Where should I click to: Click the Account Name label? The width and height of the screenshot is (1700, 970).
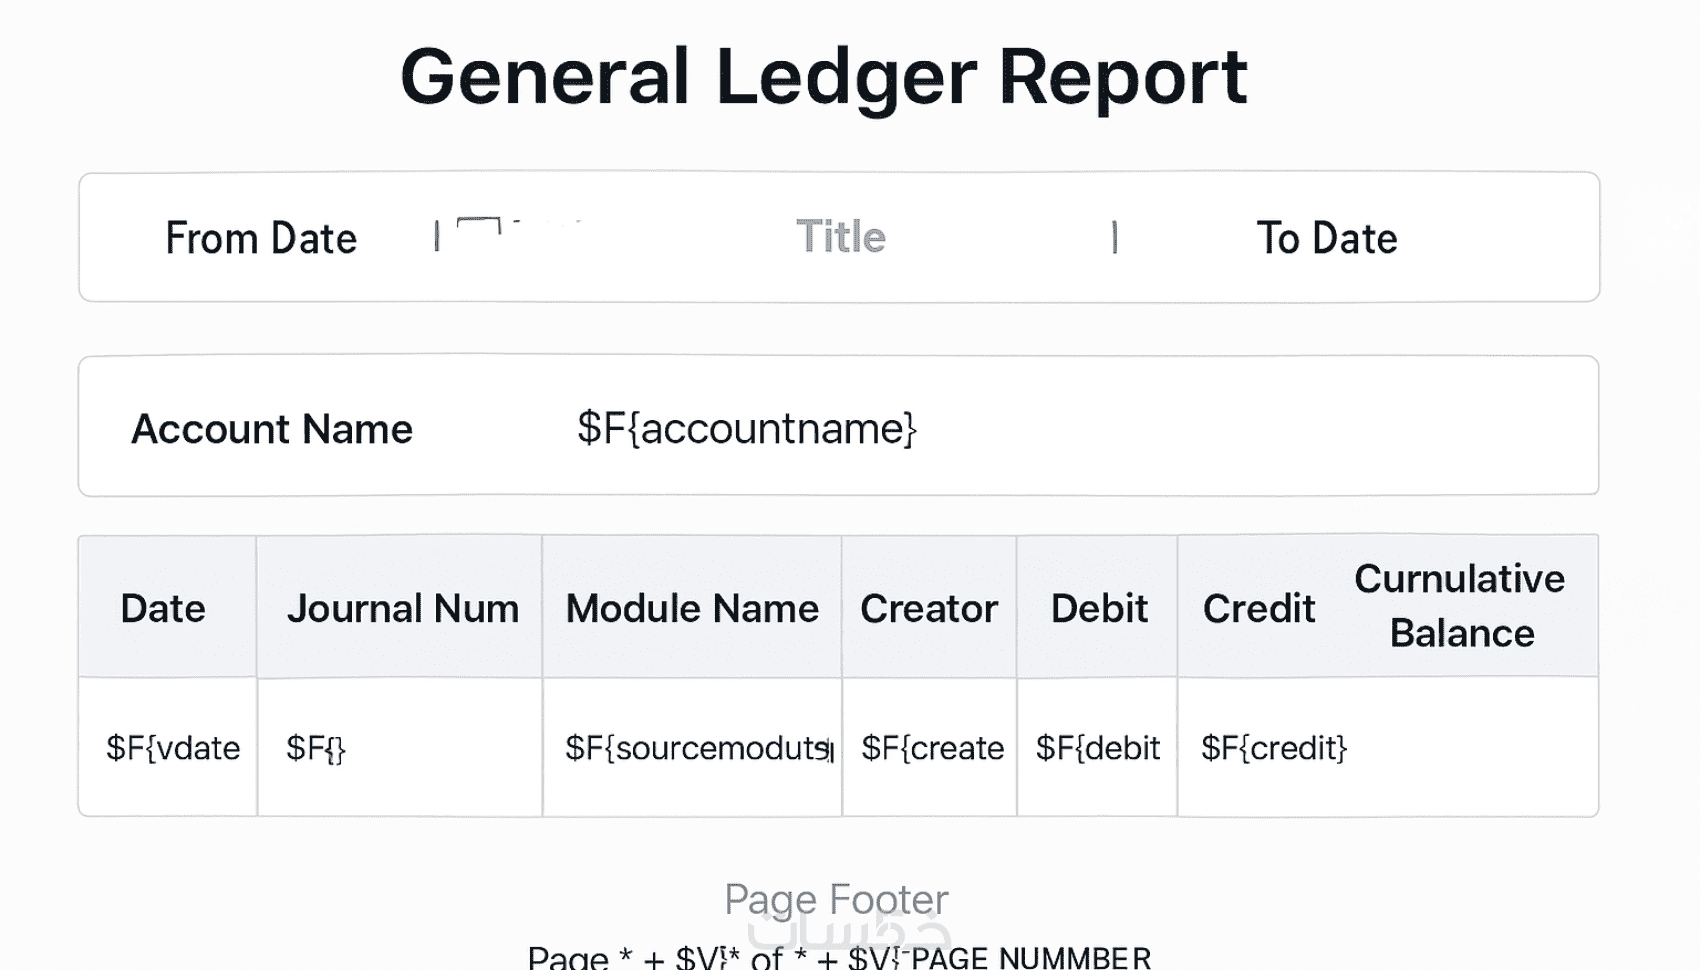272,430
